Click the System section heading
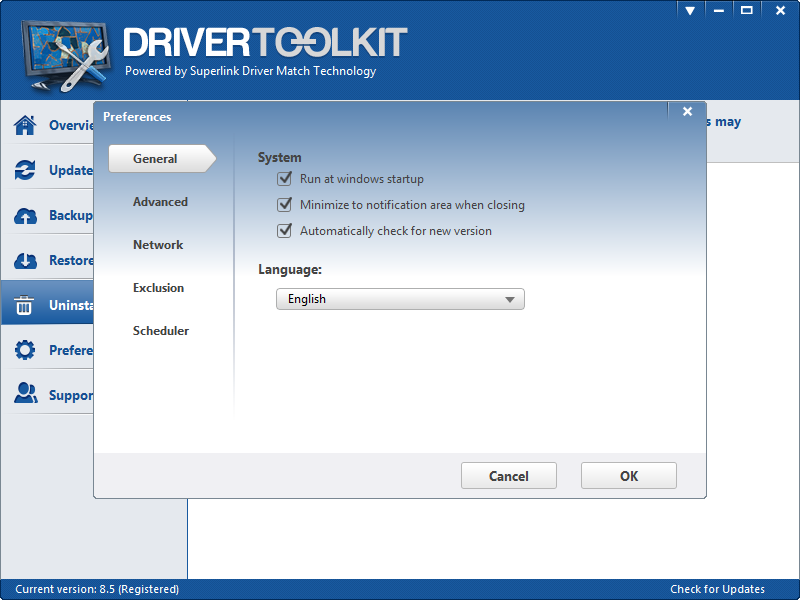The image size is (800, 600). 279,157
